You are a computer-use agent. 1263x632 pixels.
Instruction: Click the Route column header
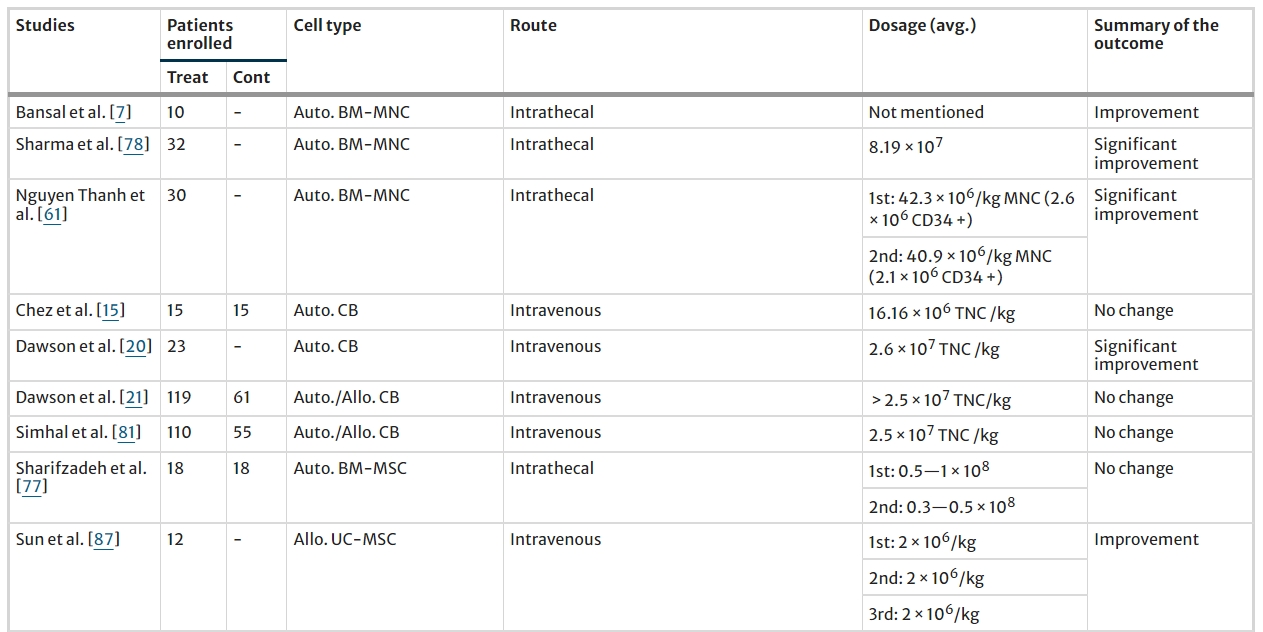pyautogui.click(x=533, y=26)
